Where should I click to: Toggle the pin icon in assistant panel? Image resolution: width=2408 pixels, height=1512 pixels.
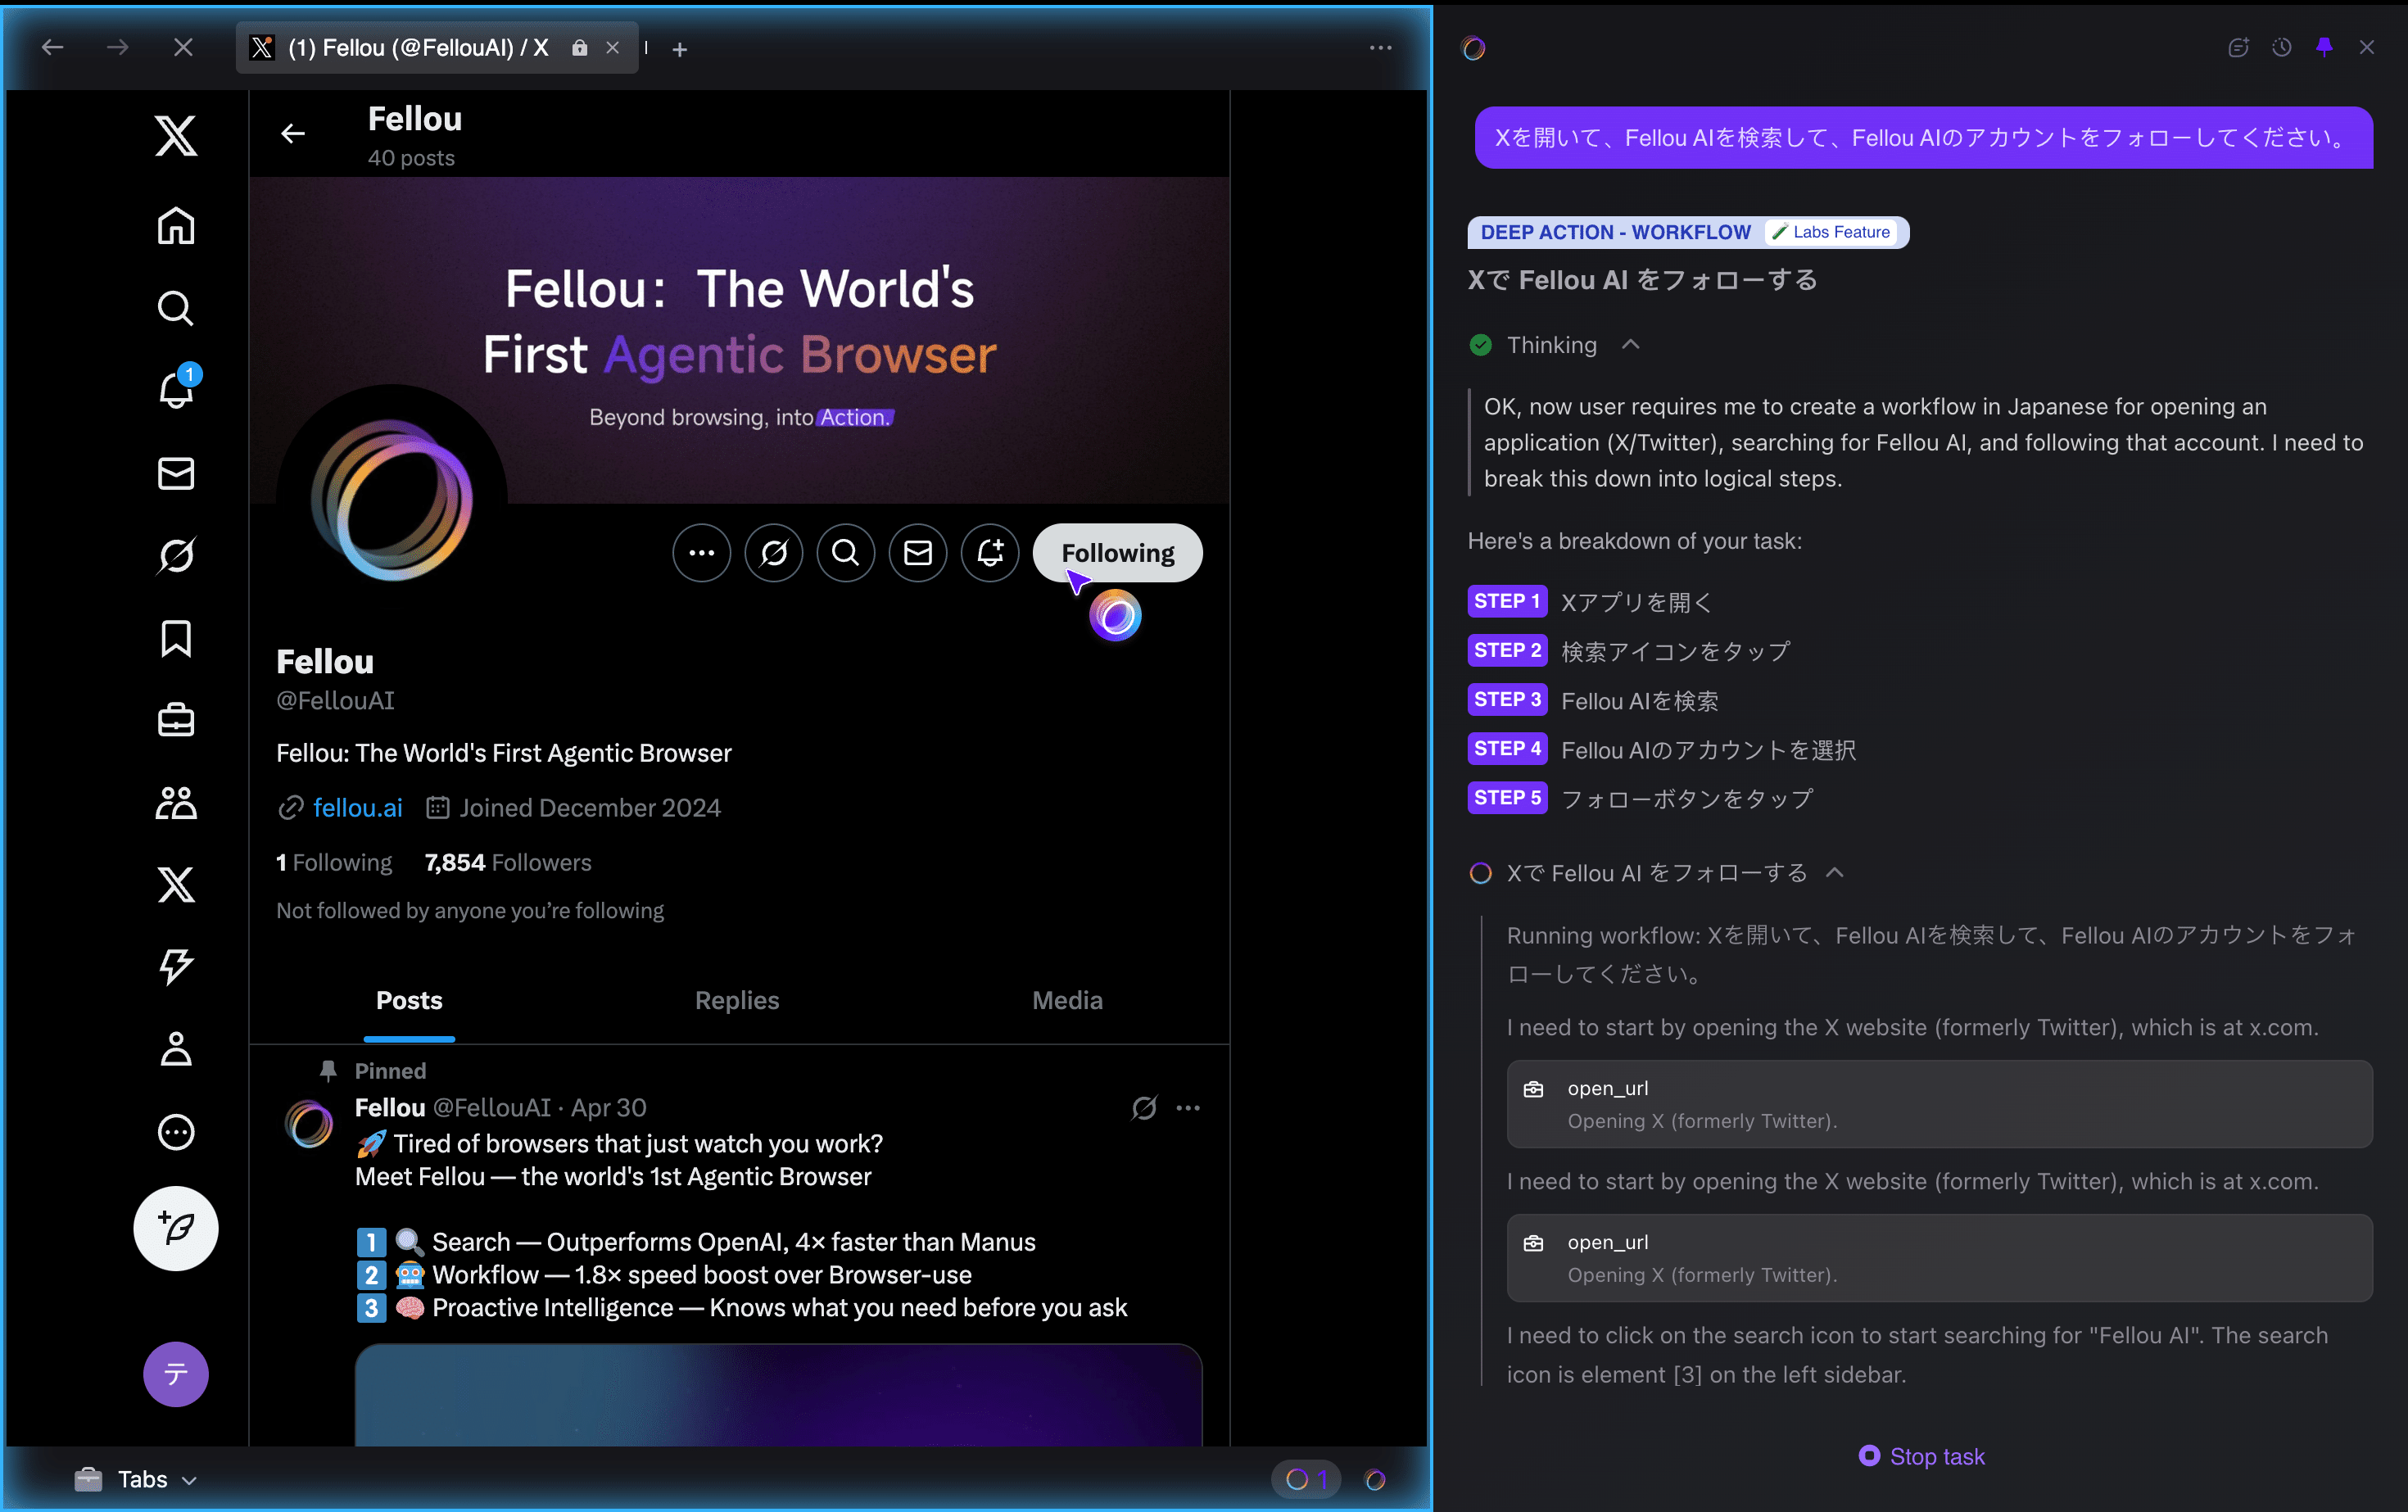pos(2324,47)
